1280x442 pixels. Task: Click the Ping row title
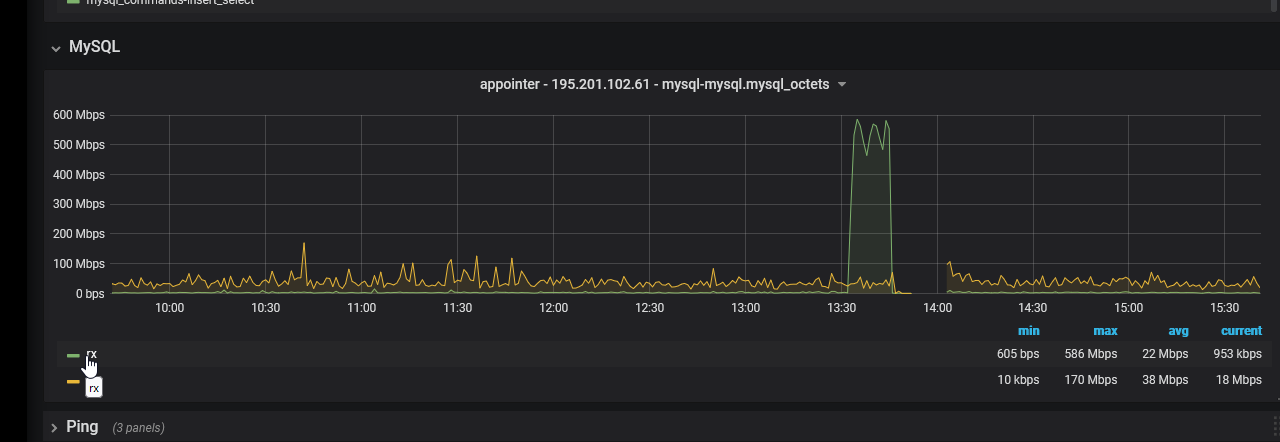[82, 426]
